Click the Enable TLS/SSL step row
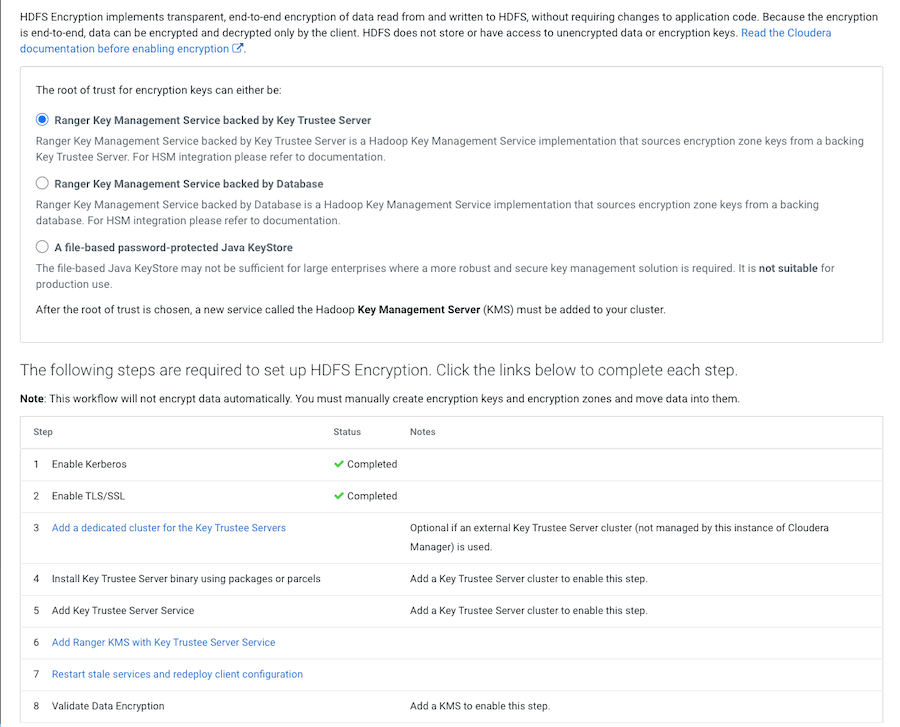900x727 pixels. (x=88, y=496)
